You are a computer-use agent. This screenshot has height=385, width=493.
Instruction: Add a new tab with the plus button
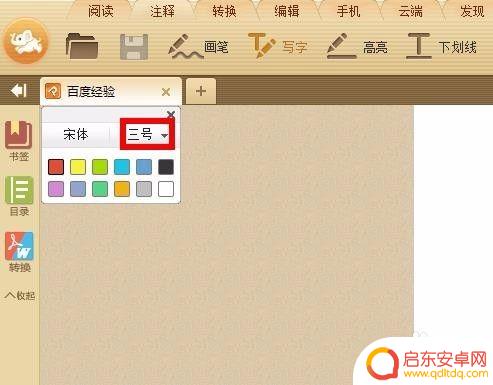point(201,91)
